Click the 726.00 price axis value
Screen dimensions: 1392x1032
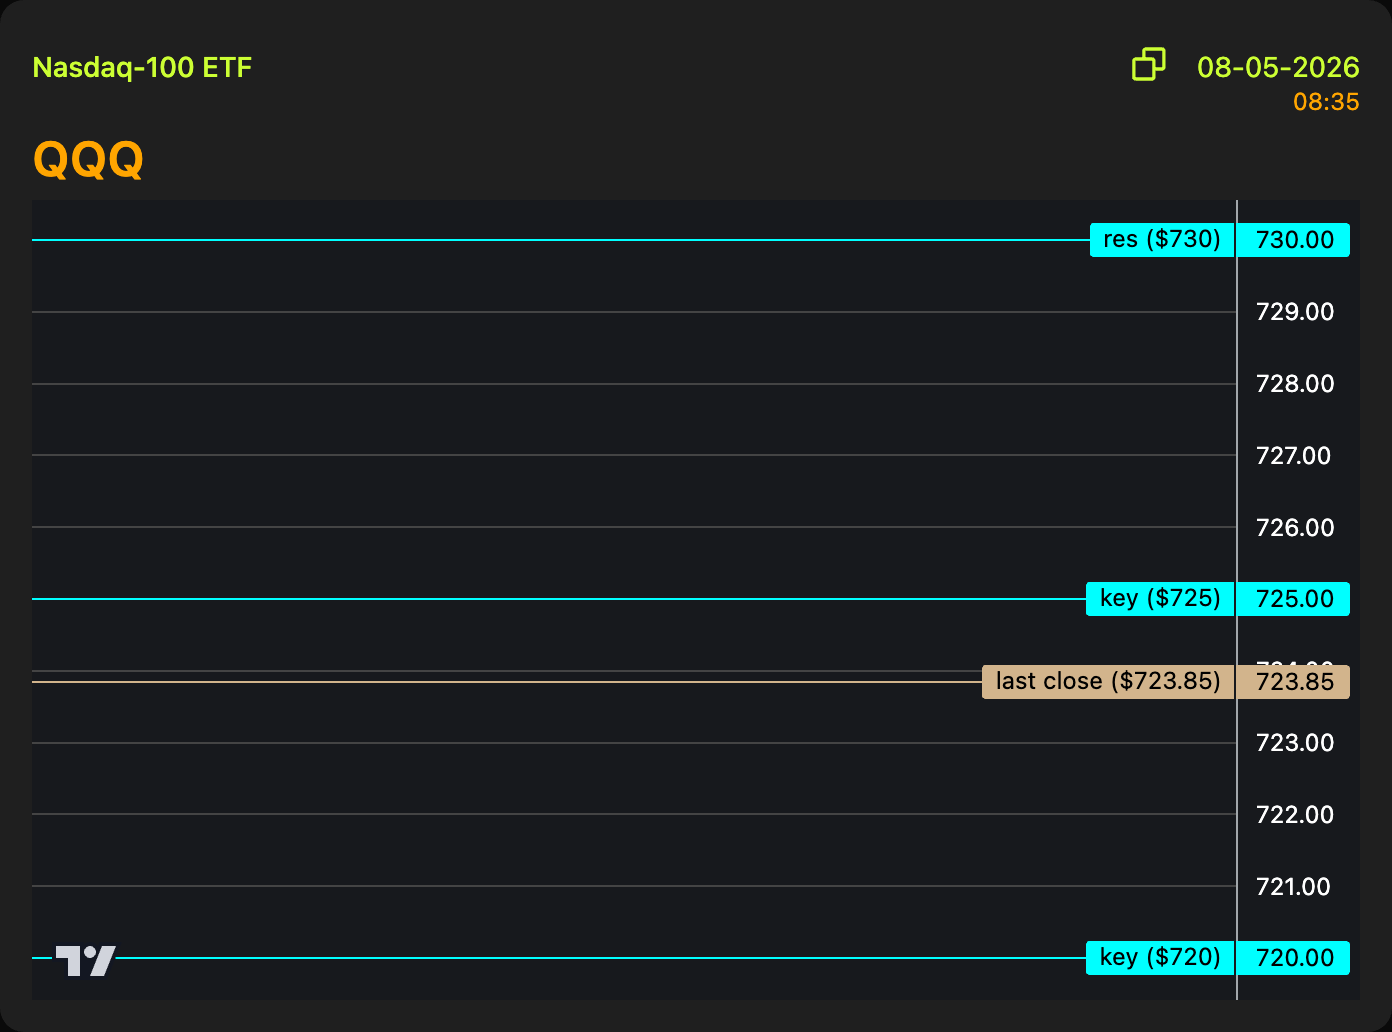point(1295,528)
